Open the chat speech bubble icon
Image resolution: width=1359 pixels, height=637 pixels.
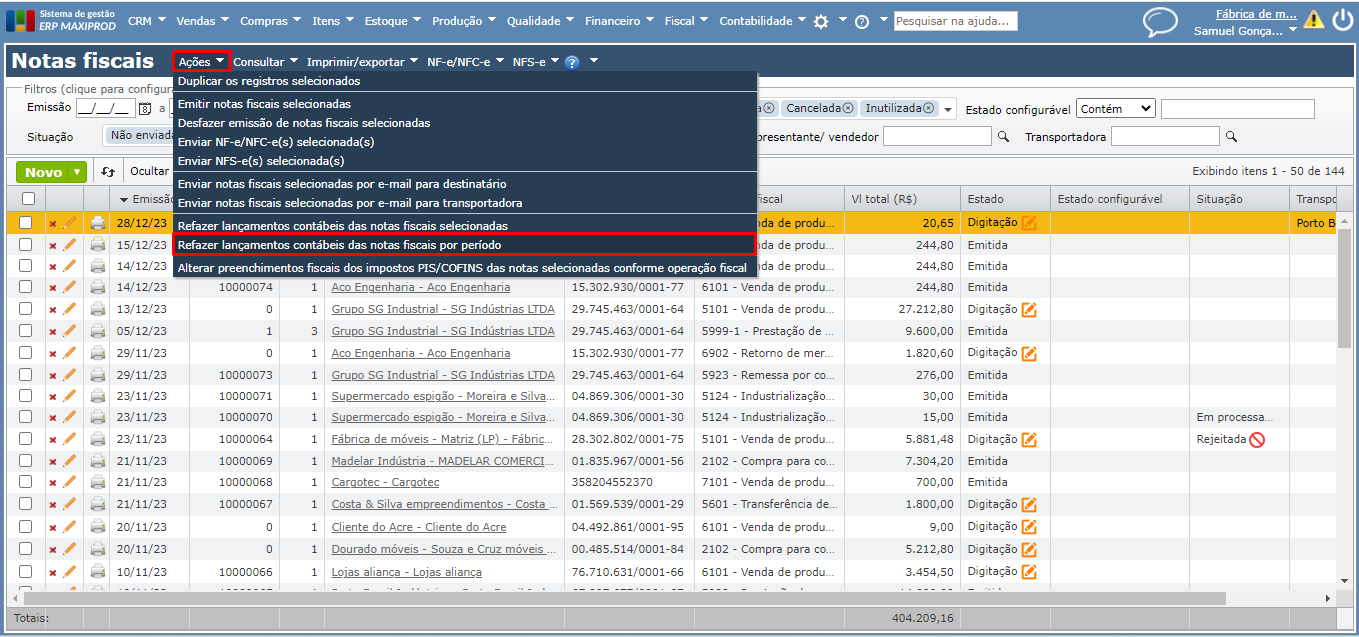coord(1160,22)
